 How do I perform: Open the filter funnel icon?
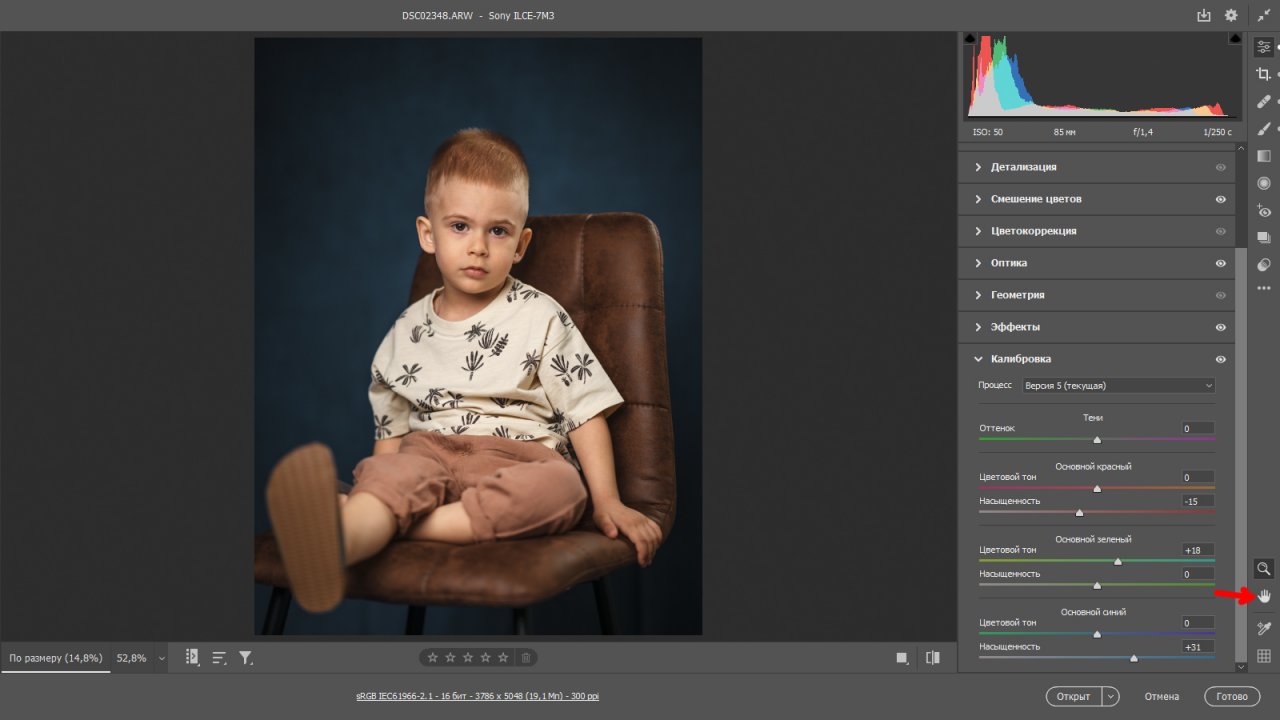click(246, 658)
